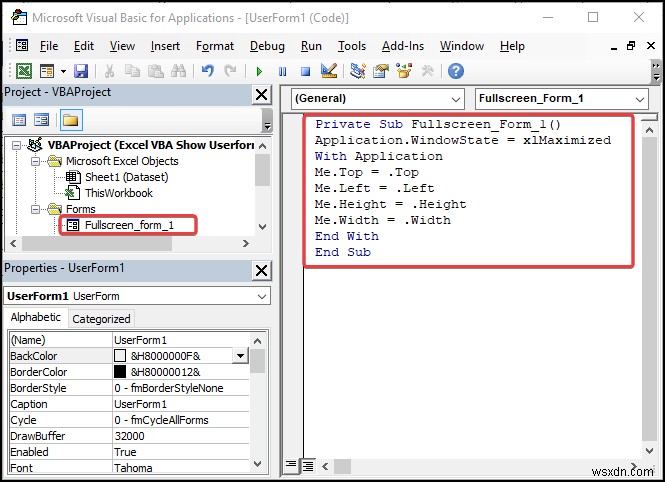Open the Help menu
Screen dimensions: 665x482
512,46
